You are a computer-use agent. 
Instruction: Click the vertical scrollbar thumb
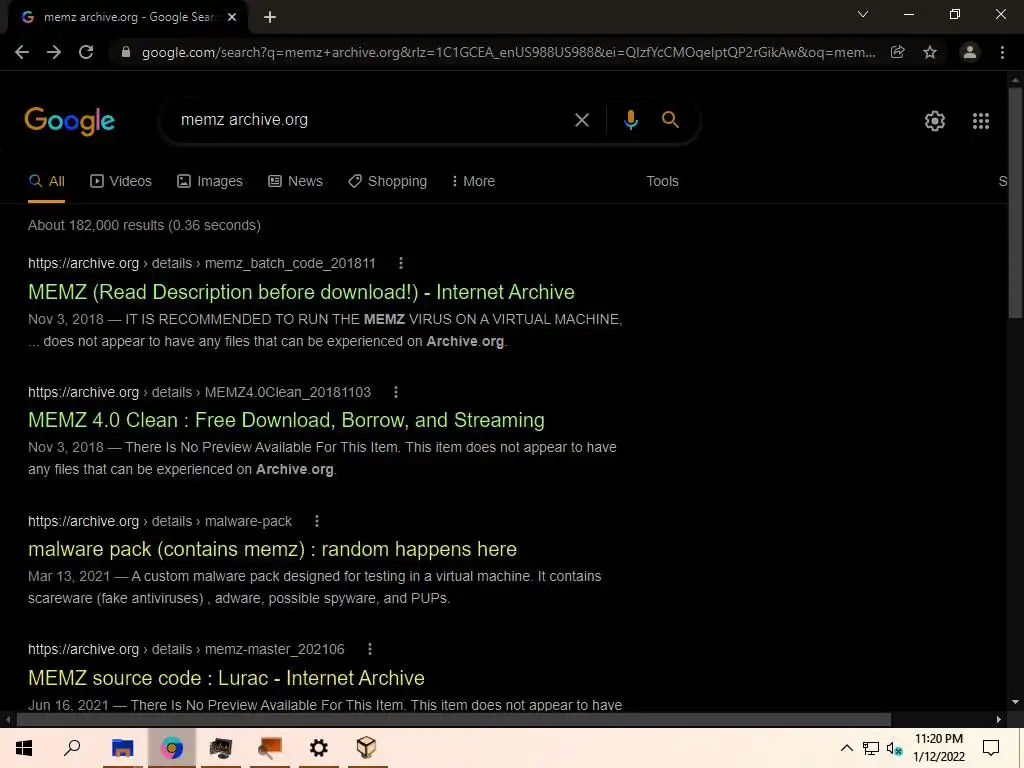click(x=1015, y=202)
